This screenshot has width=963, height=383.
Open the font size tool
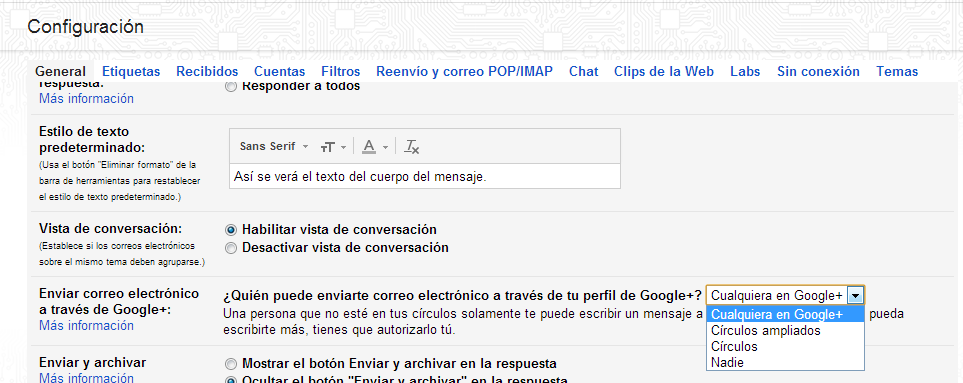327,147
